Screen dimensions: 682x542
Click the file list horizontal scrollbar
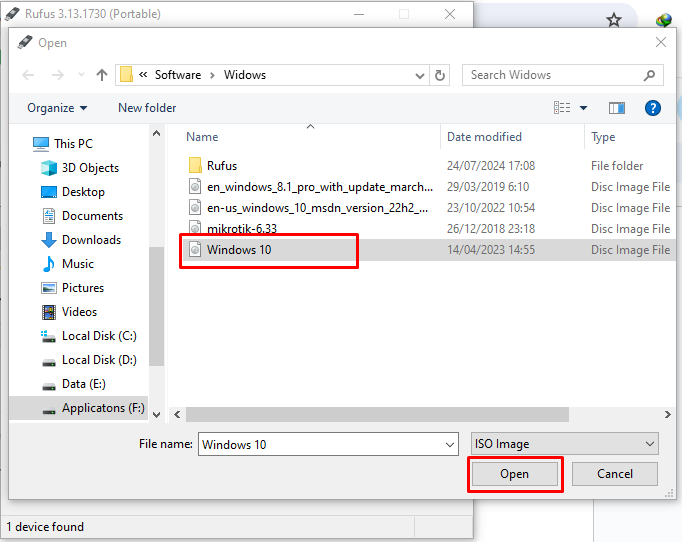(x=377, y=415)
